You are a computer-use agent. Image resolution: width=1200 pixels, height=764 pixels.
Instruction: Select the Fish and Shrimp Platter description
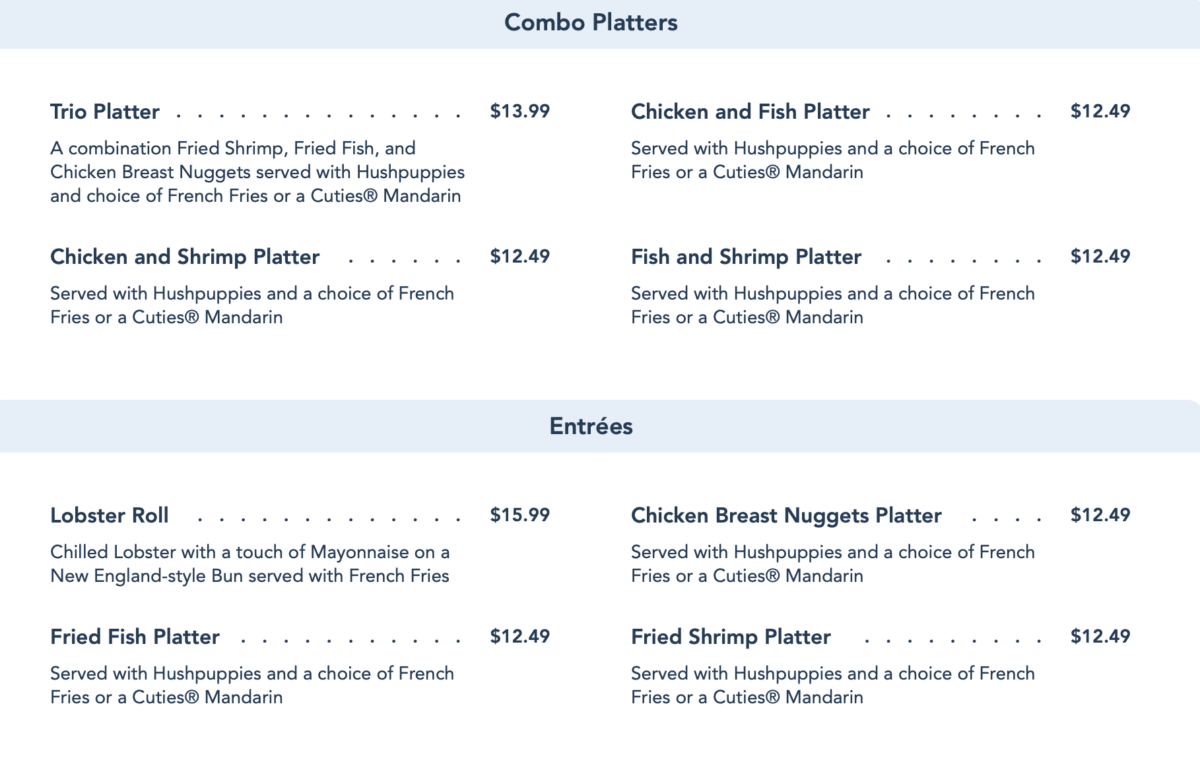pos(833,305)
